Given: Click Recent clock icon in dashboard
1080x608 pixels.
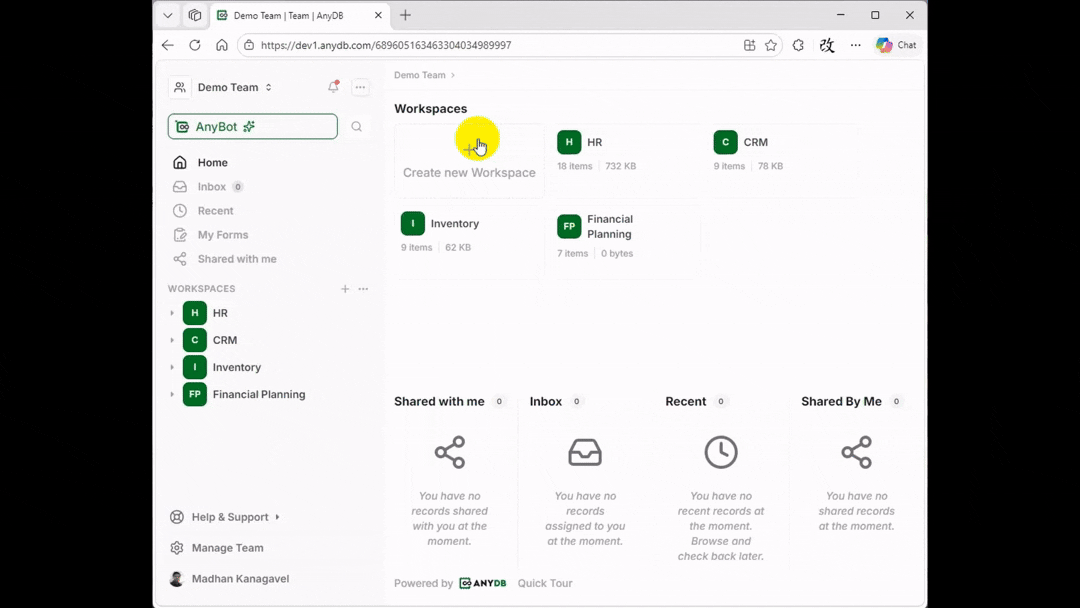Looking at the screenshot, I should point(720,452).
